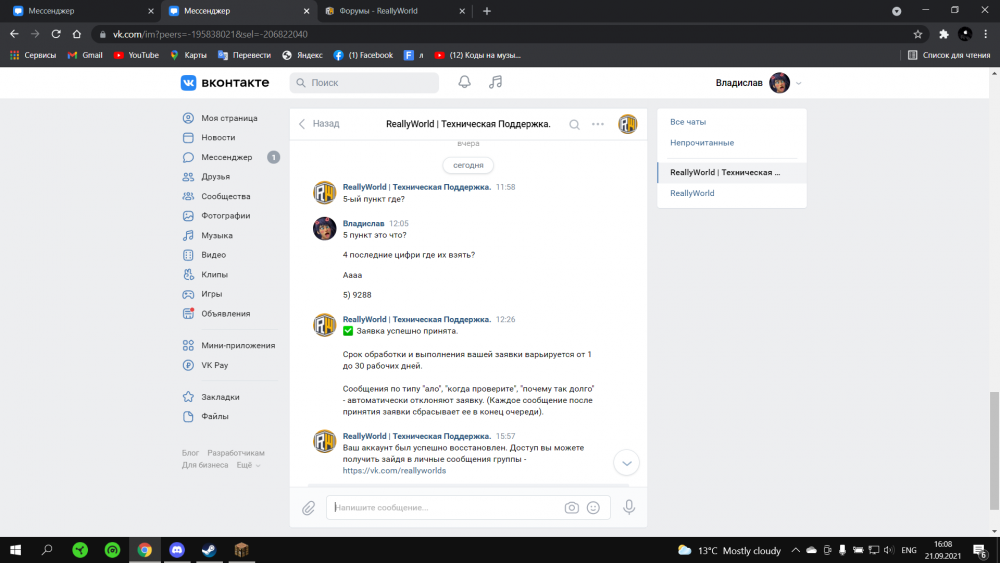
Task: Open Разработчикам footer link
Action: pos(235,453)
